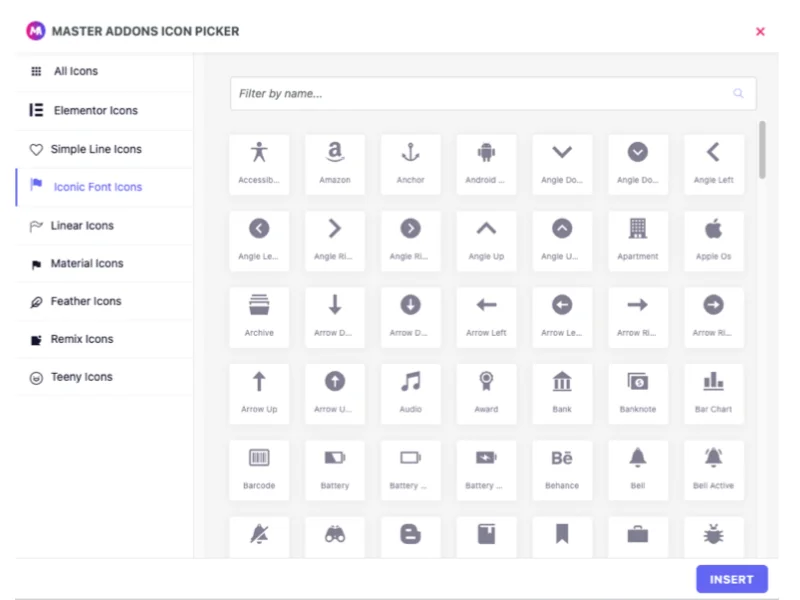Select the book icon in bottom row
The width and height of the screenshot is (800, 600).
click(x=486, y=537)
